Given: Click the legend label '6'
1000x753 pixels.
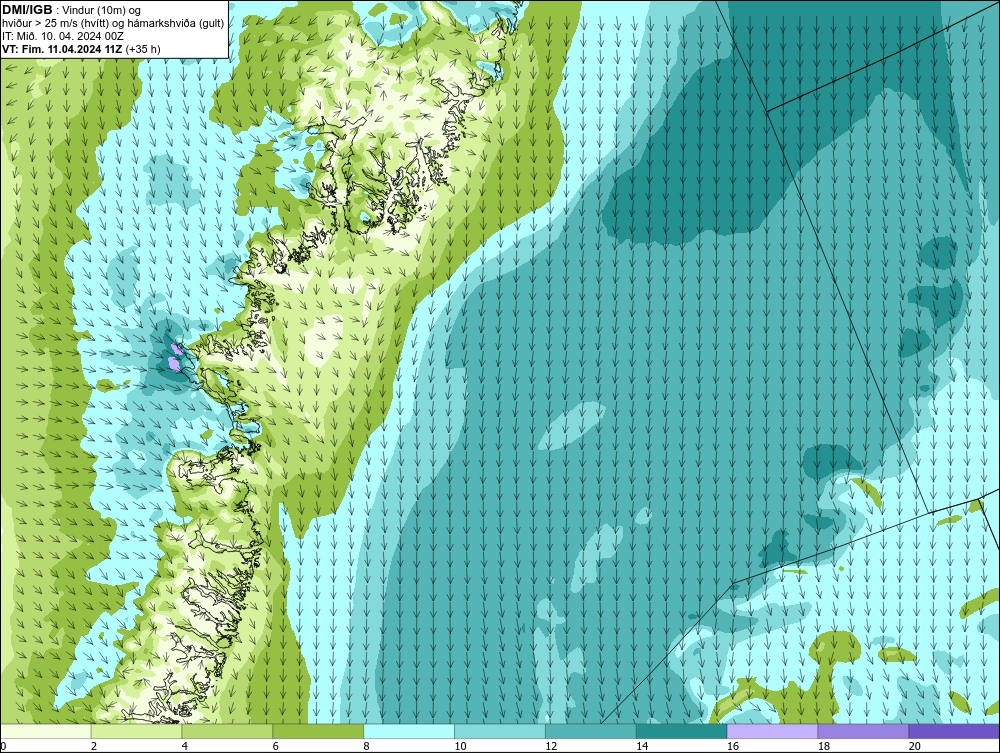Looking at the screenshot, I should coord(276,746).
